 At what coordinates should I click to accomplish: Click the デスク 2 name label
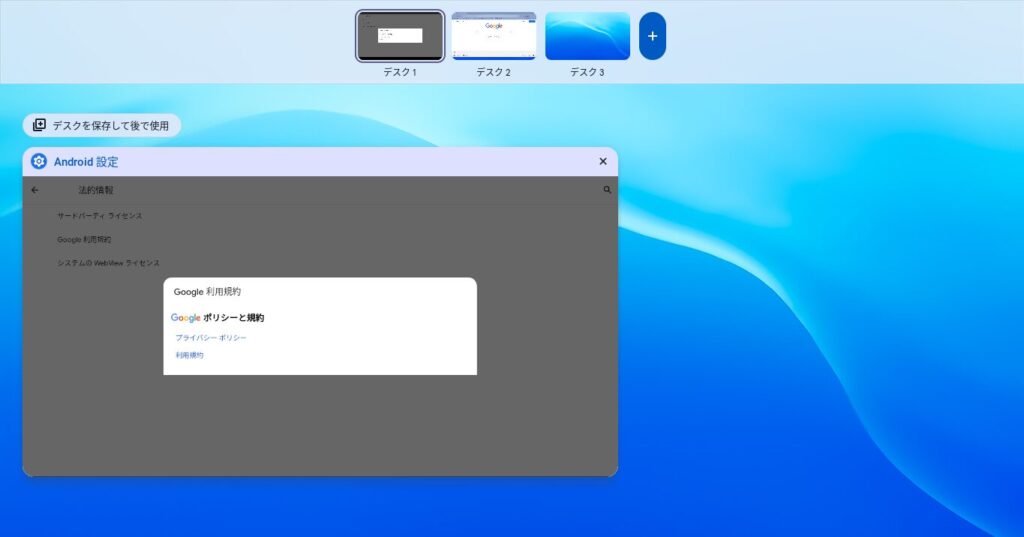coord(494,72)
